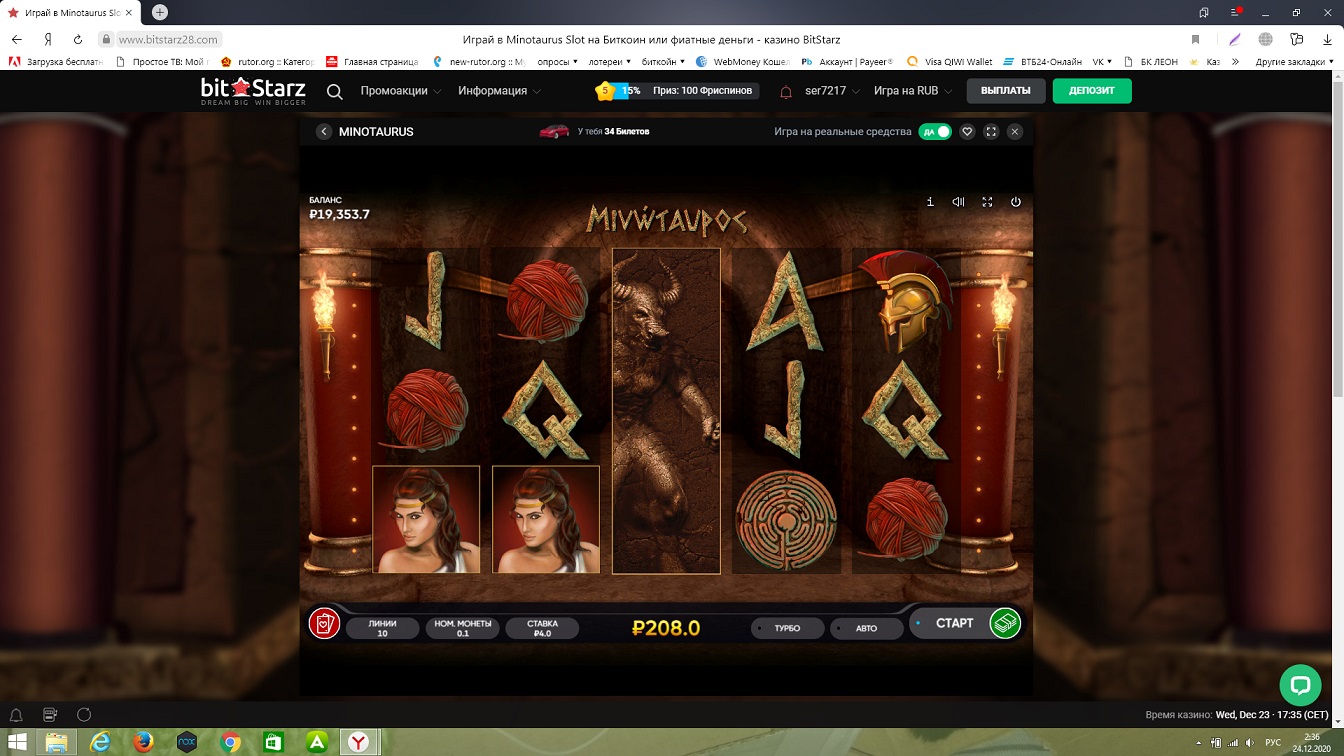Open a new browser tab
Screen dimensions: 1344x756
(x=159, y=12)
